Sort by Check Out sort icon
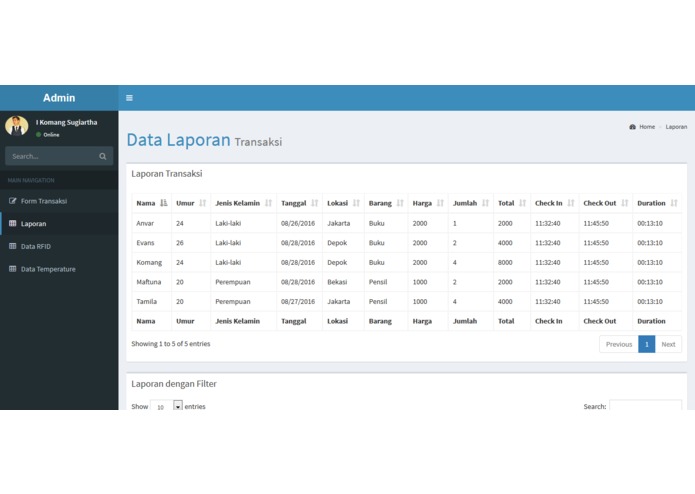 click(x=625, y=203)
